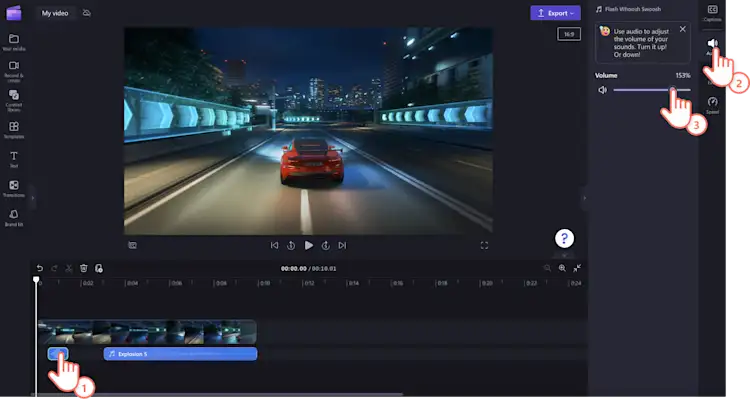
Task: Change the 16:9 aspect ratio
Action: tap(569, 34)
